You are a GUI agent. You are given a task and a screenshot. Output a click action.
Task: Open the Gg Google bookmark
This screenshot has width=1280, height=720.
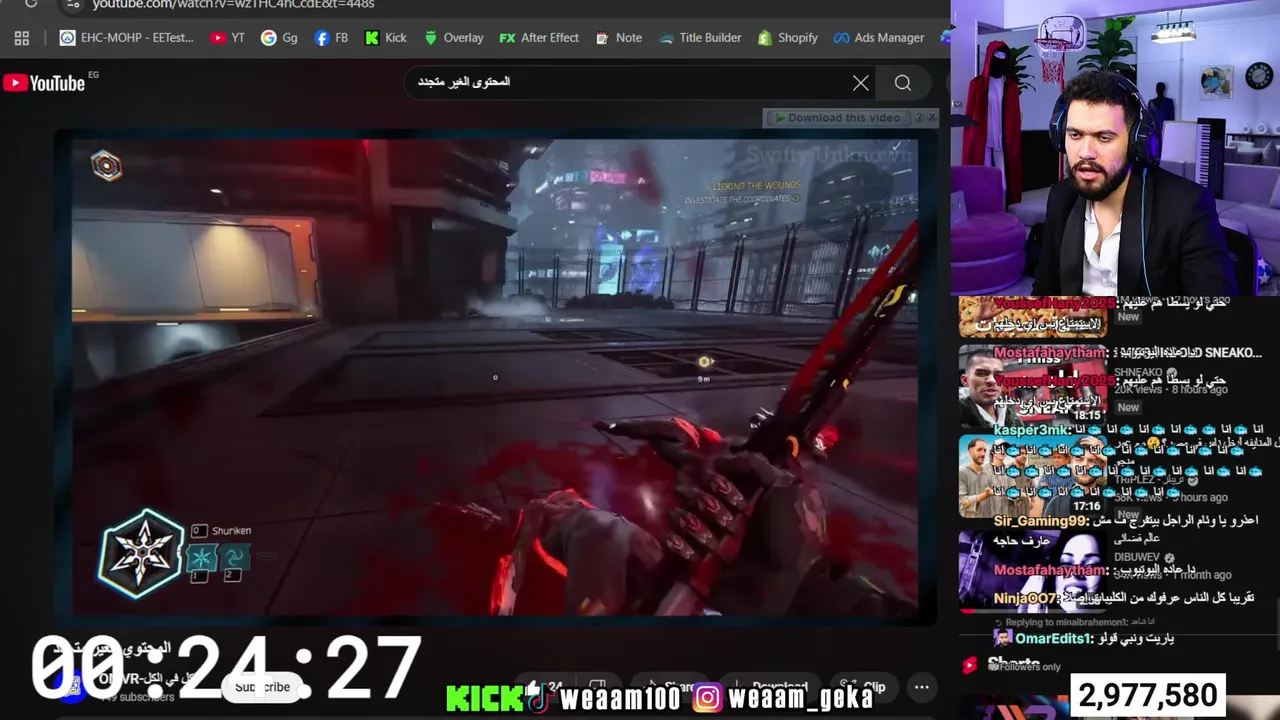[x=279, y=38]
